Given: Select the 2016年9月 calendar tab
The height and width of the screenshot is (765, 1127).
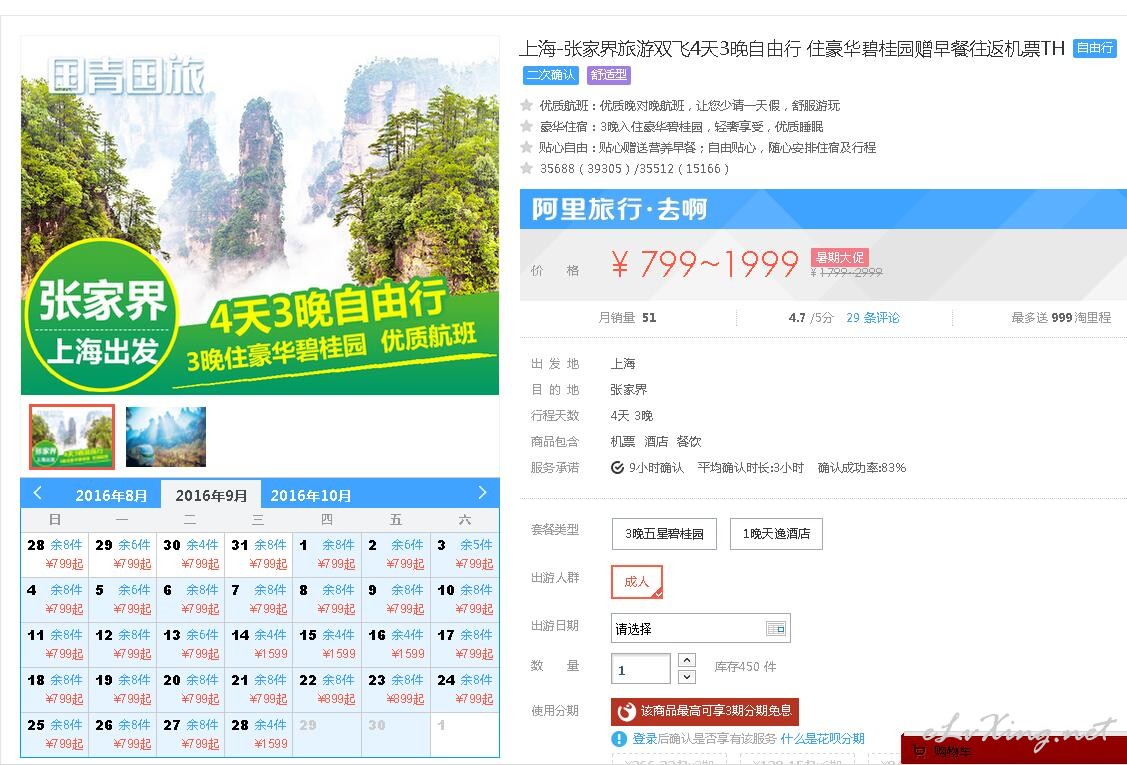Looking at the screenshot, I should point(211,495).
